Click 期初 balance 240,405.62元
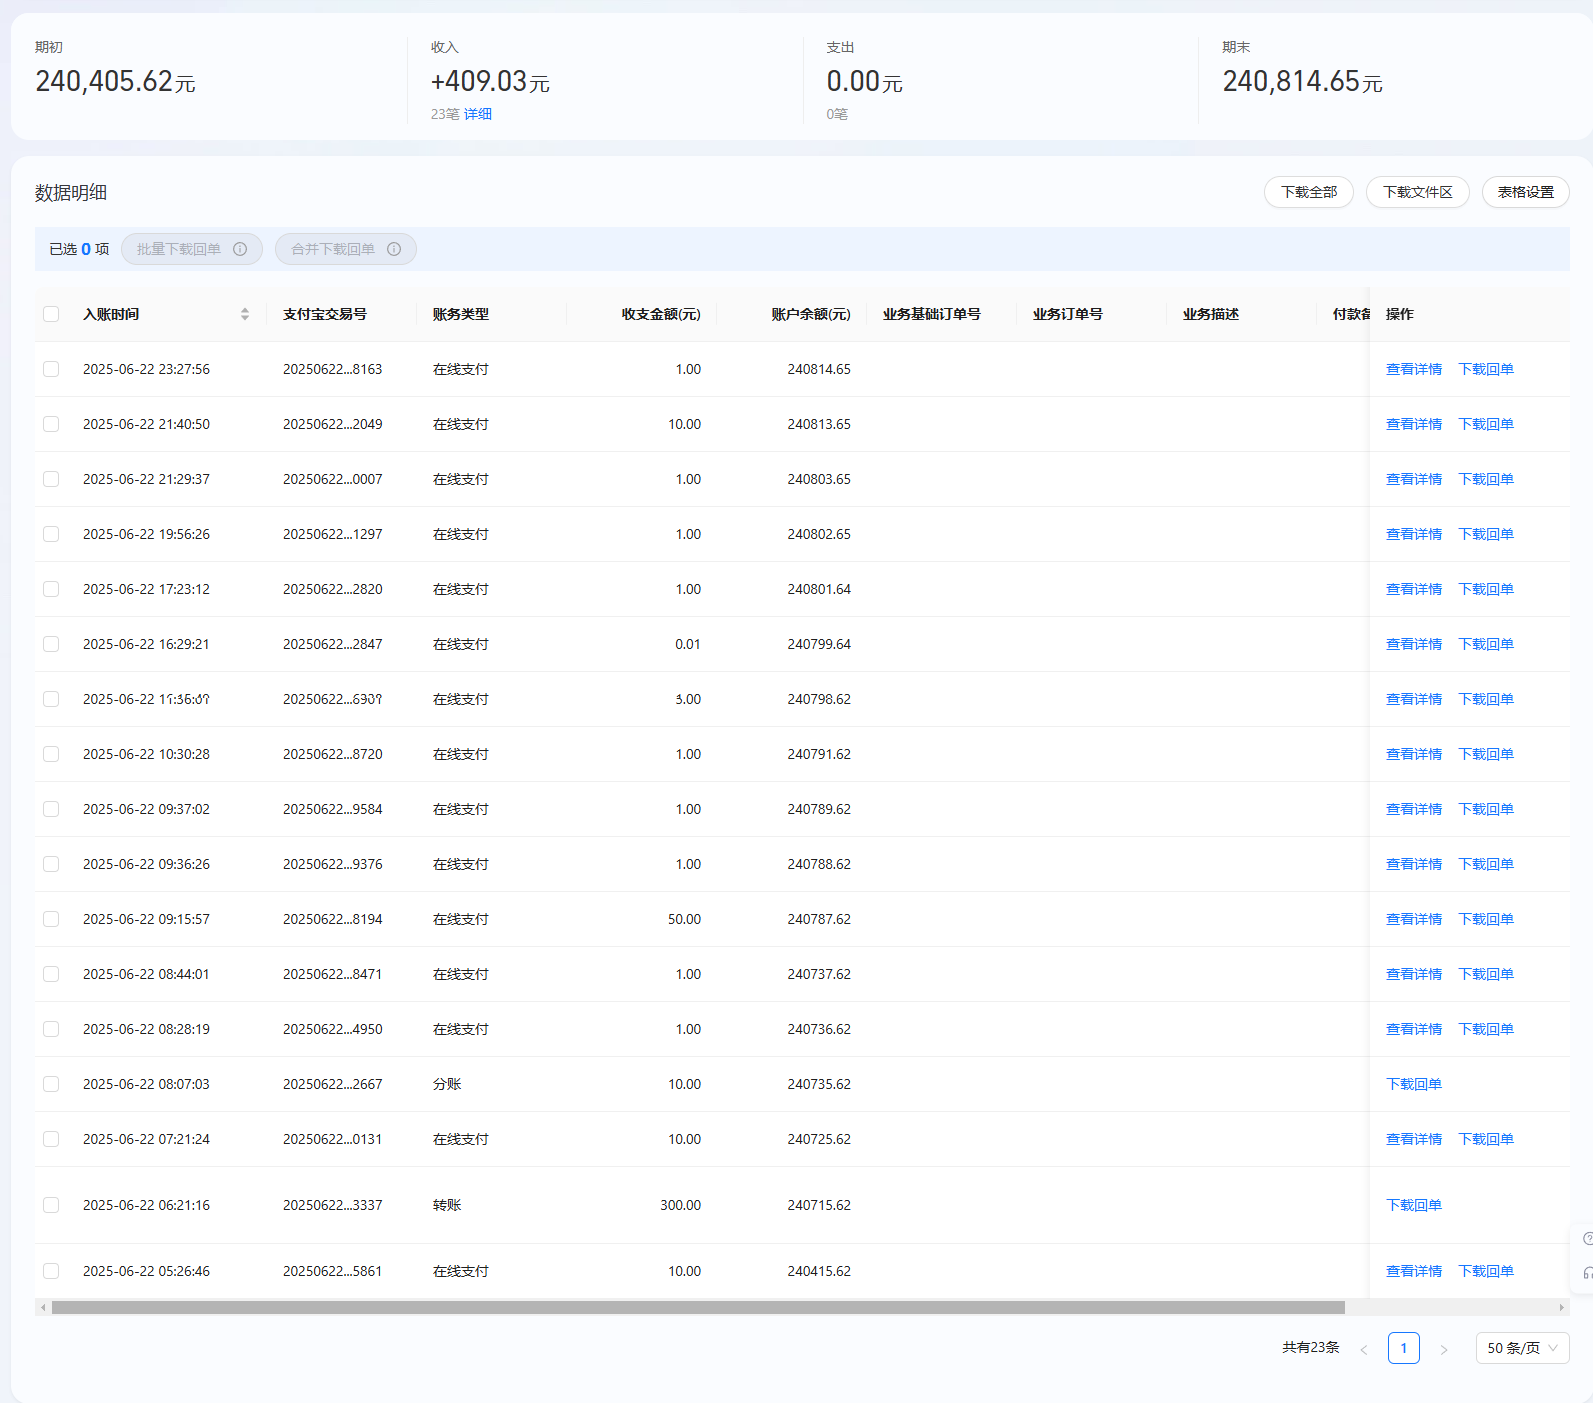 pos(115,81)
